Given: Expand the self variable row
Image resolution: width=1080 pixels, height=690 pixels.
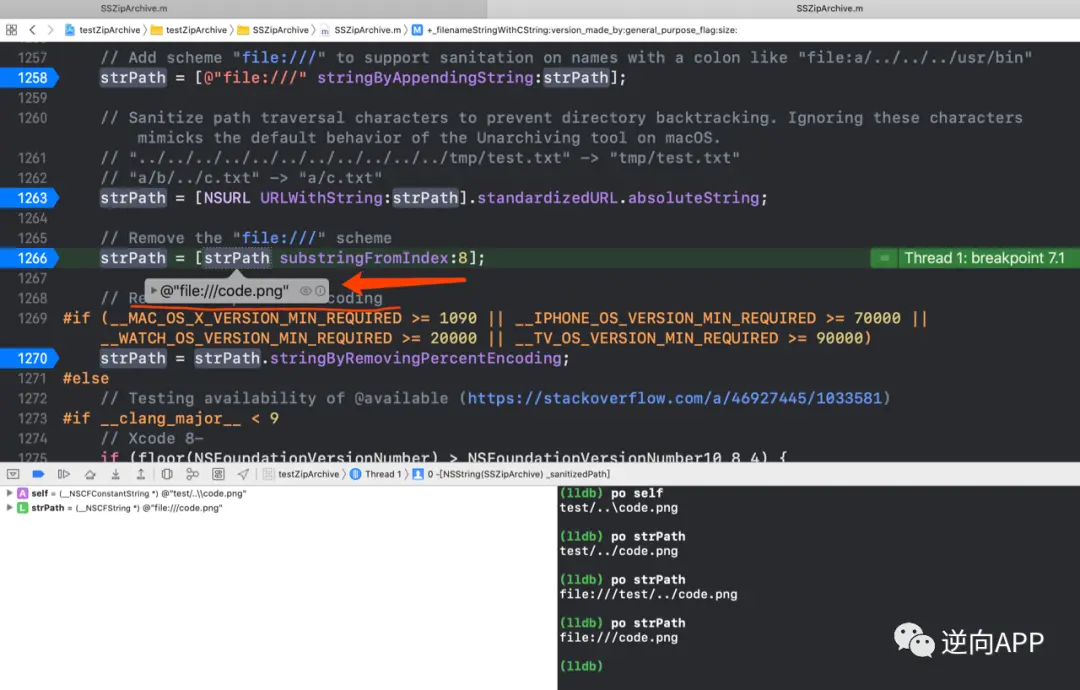Looking at the screenshot, I should pos(9,493).
